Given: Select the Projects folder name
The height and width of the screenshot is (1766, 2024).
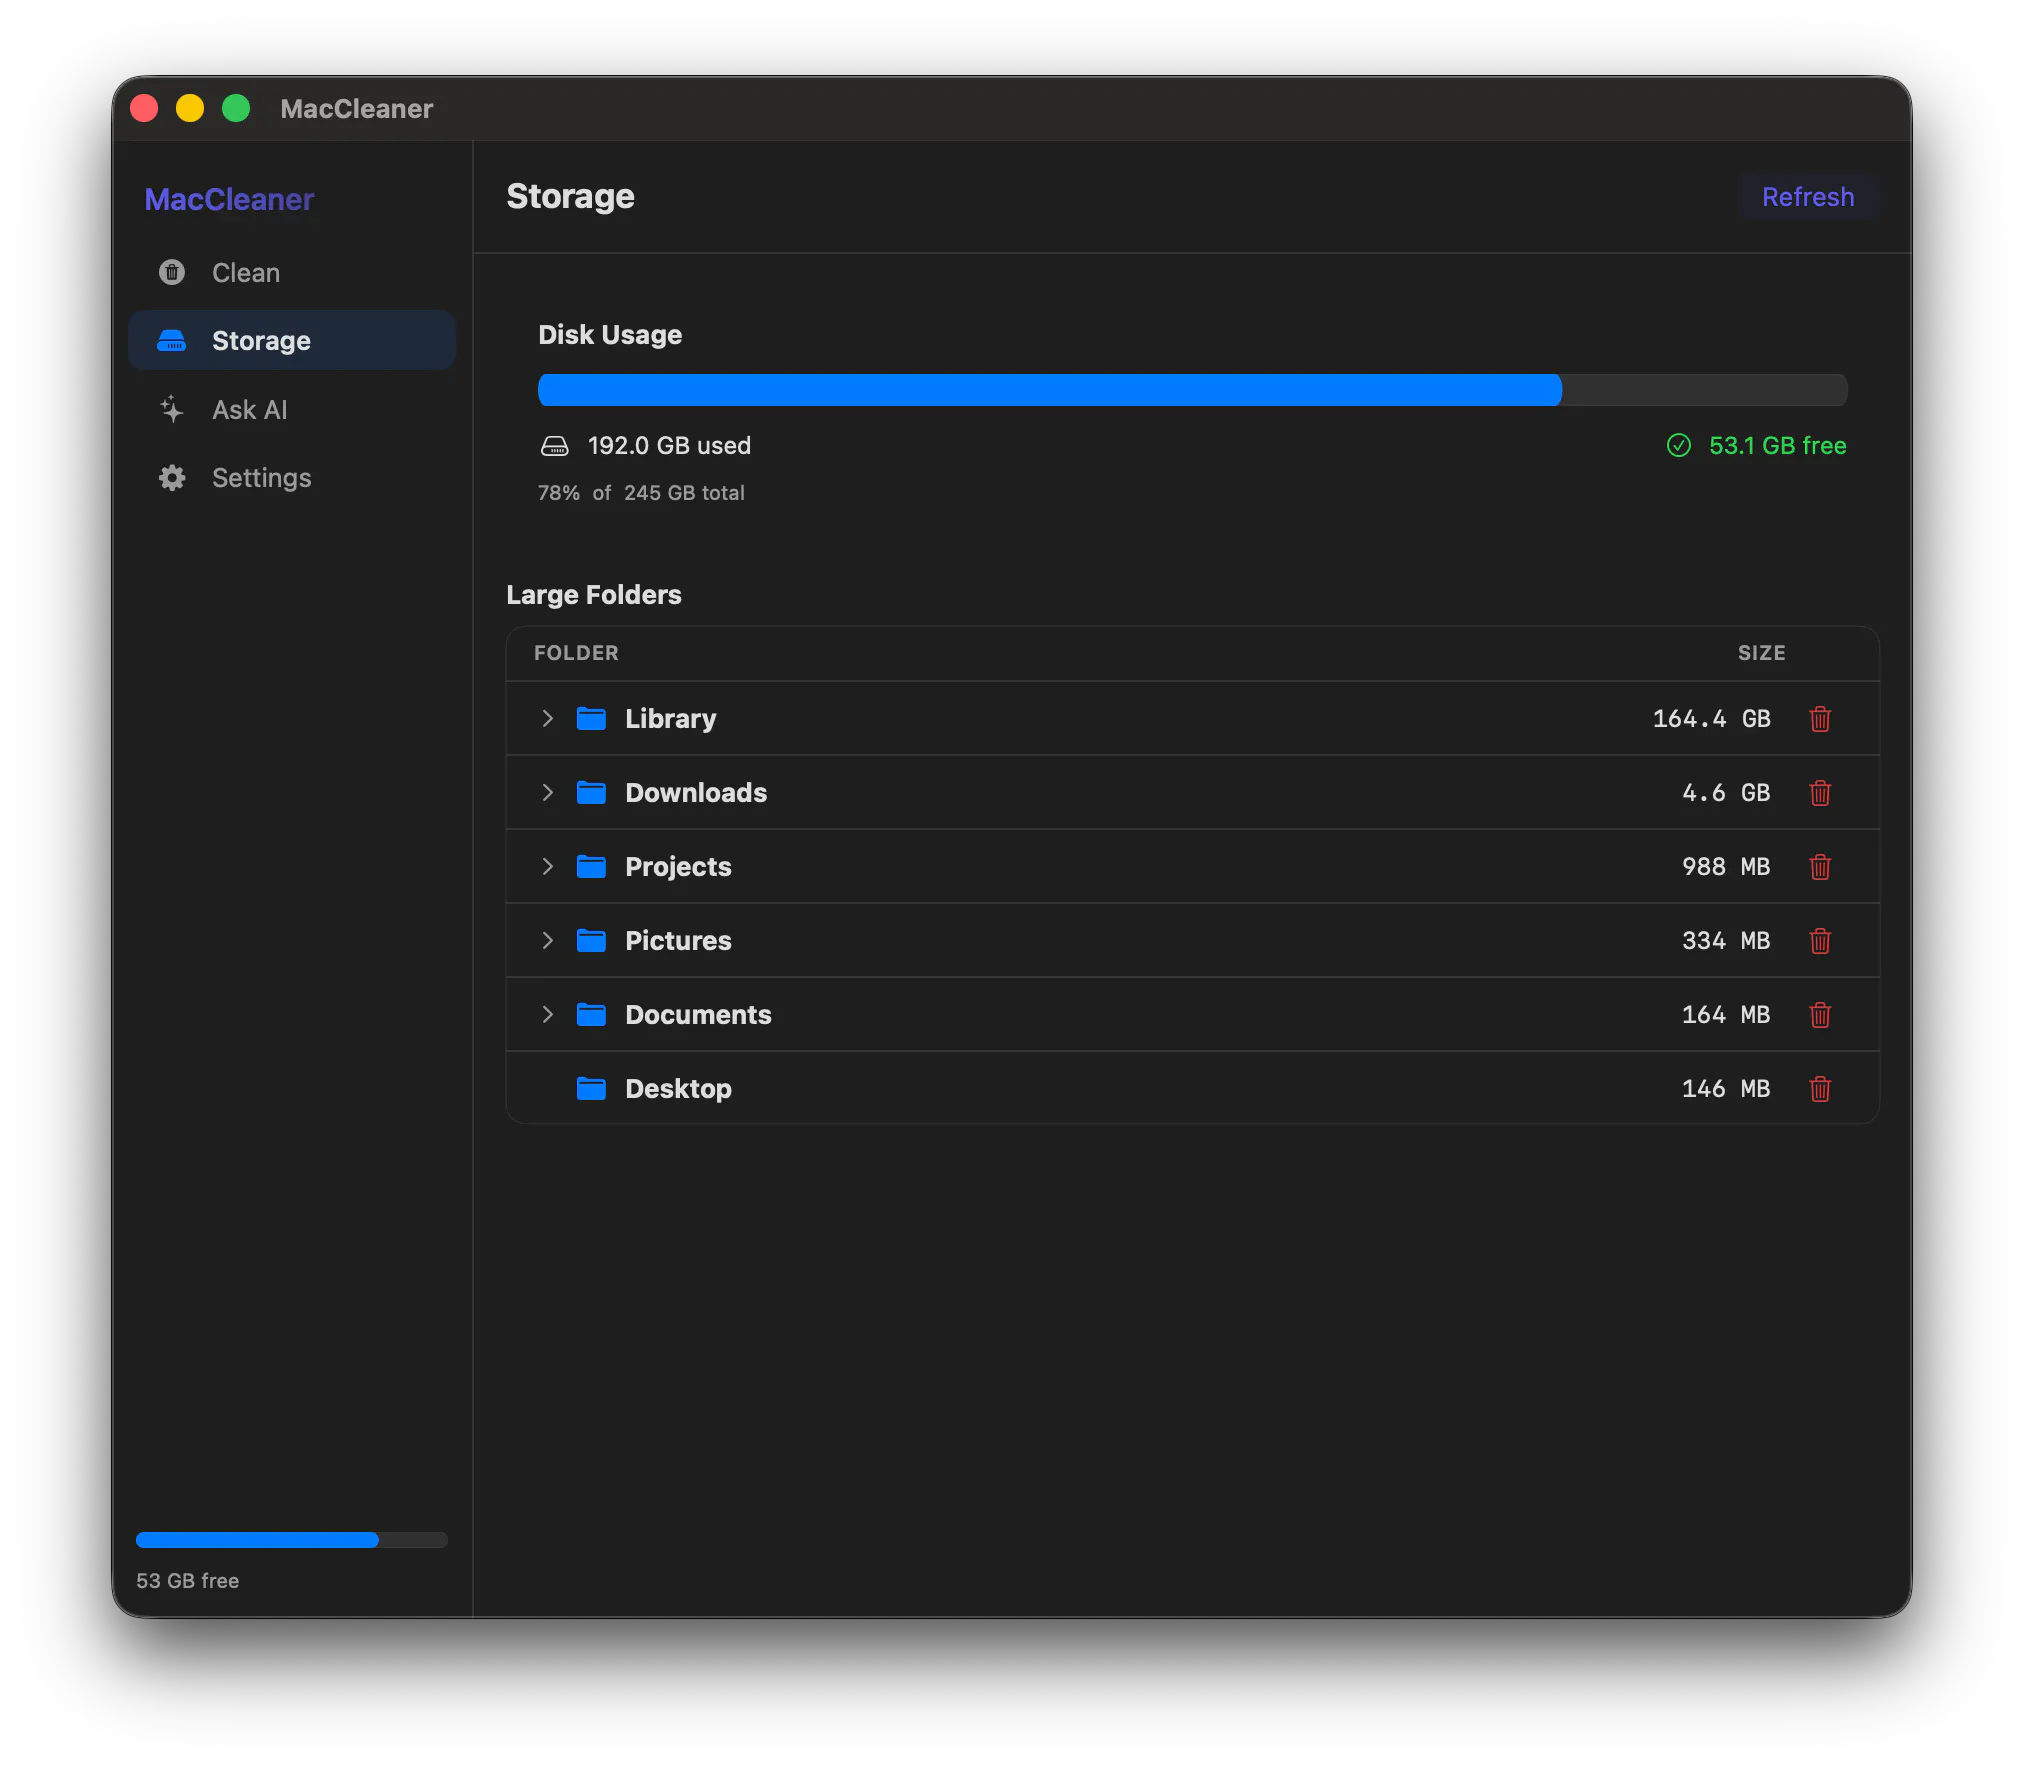Looking at the screenshot, I should tap(678, 867).
